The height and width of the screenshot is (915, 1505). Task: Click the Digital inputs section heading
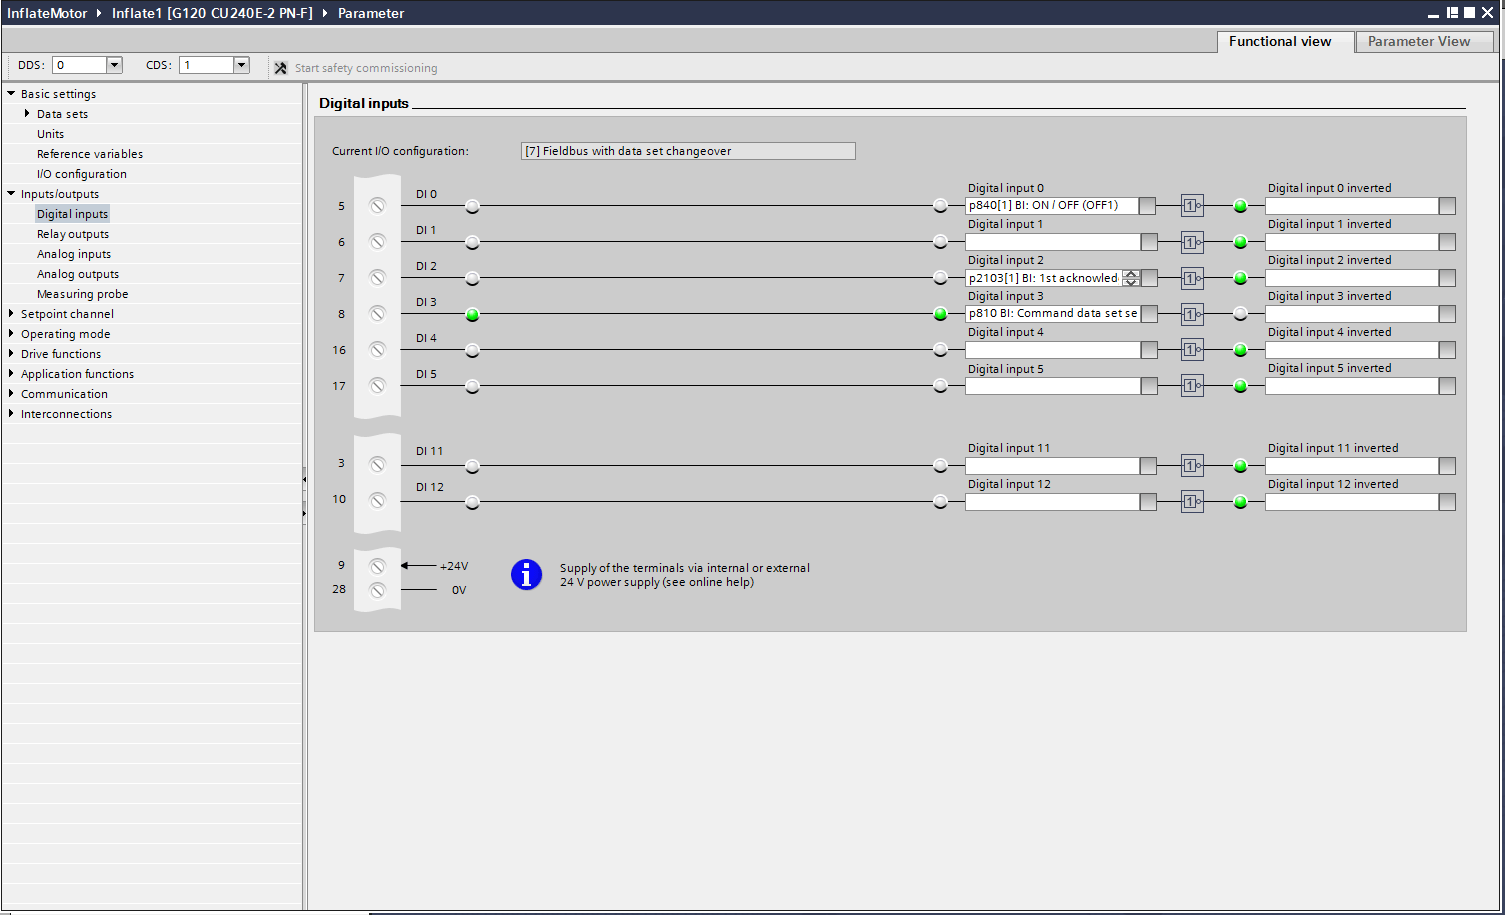364,103
